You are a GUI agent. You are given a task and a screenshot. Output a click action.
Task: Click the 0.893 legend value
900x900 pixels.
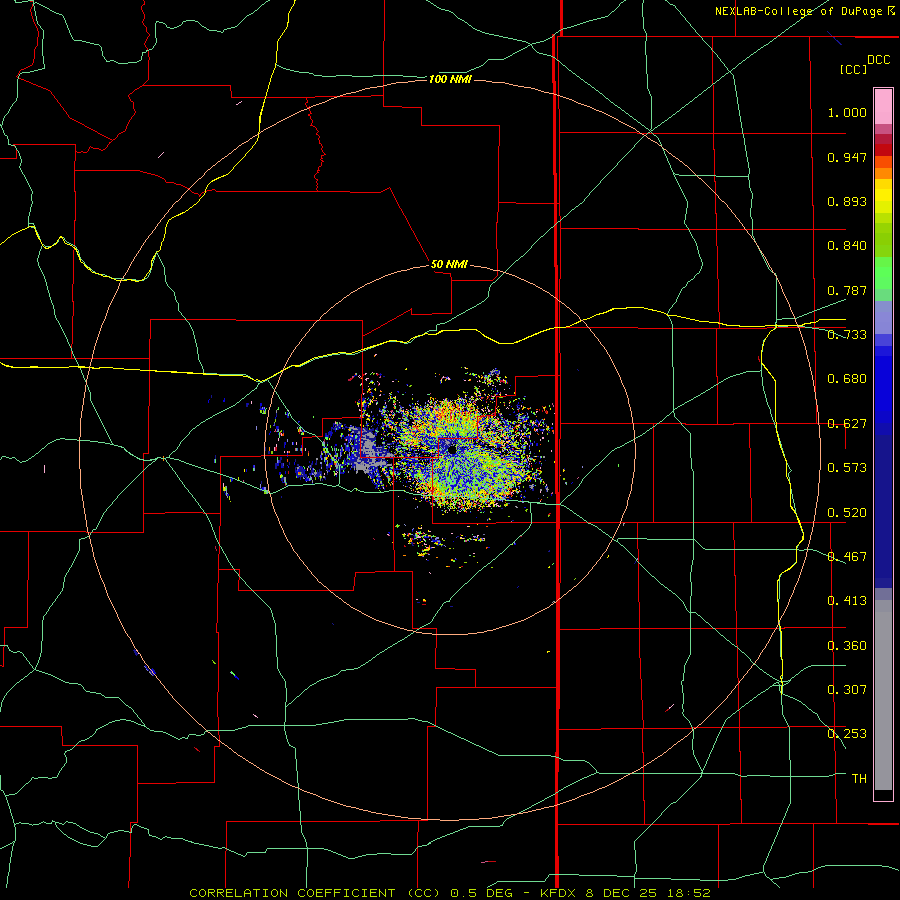coord(847,201)
